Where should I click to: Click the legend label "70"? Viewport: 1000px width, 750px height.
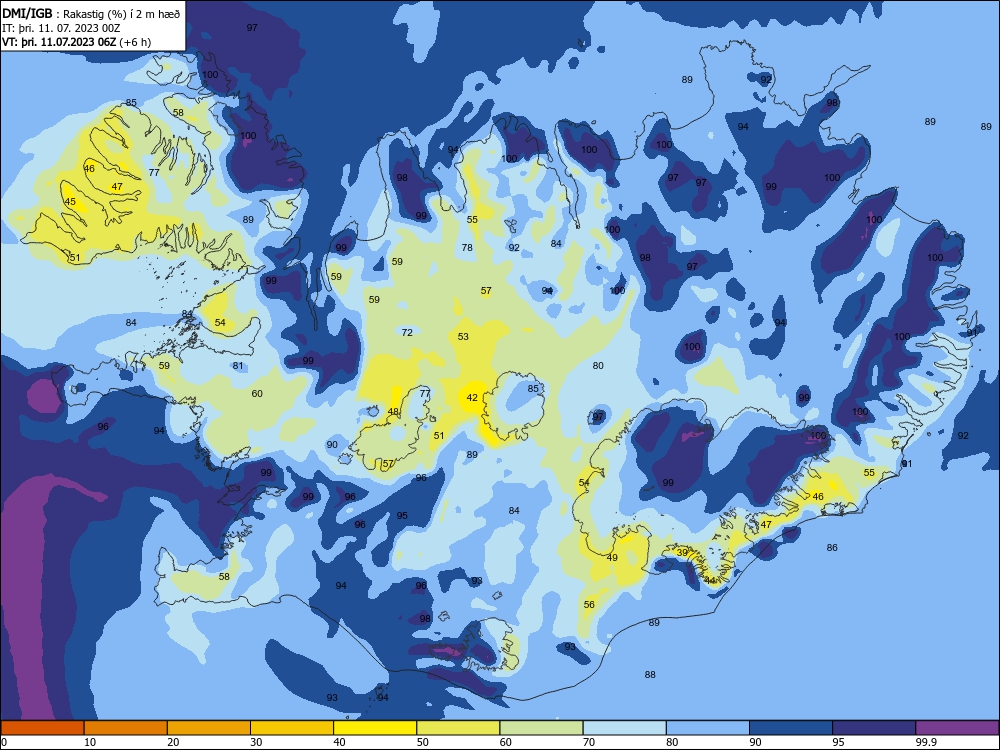[589, 742]
